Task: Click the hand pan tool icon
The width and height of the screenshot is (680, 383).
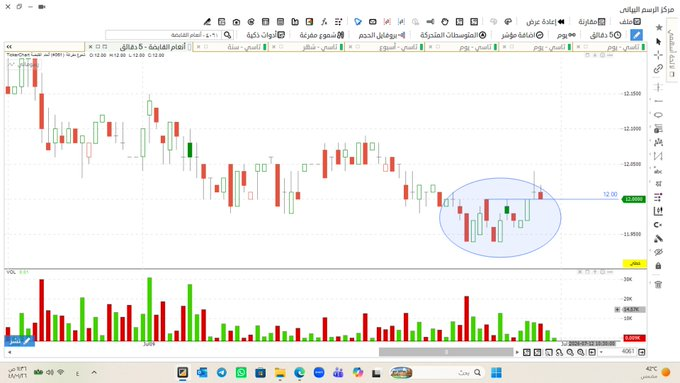Action: pos(445,22)
